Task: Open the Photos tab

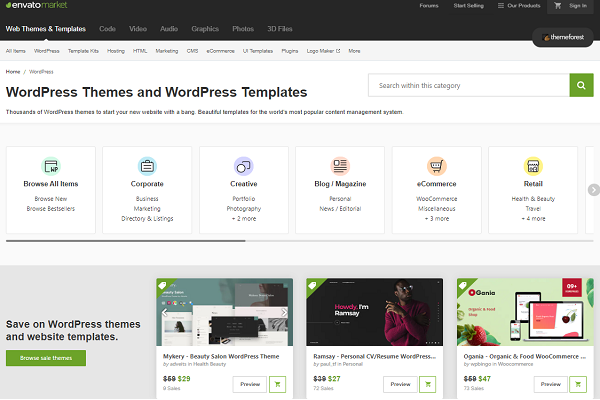Action: click(x=243, y=29)
